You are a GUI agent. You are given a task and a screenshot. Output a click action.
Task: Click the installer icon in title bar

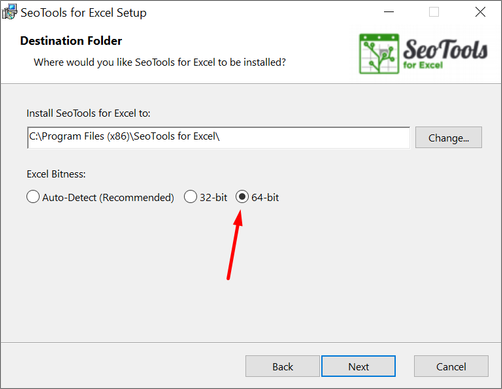tap(9, 12)
